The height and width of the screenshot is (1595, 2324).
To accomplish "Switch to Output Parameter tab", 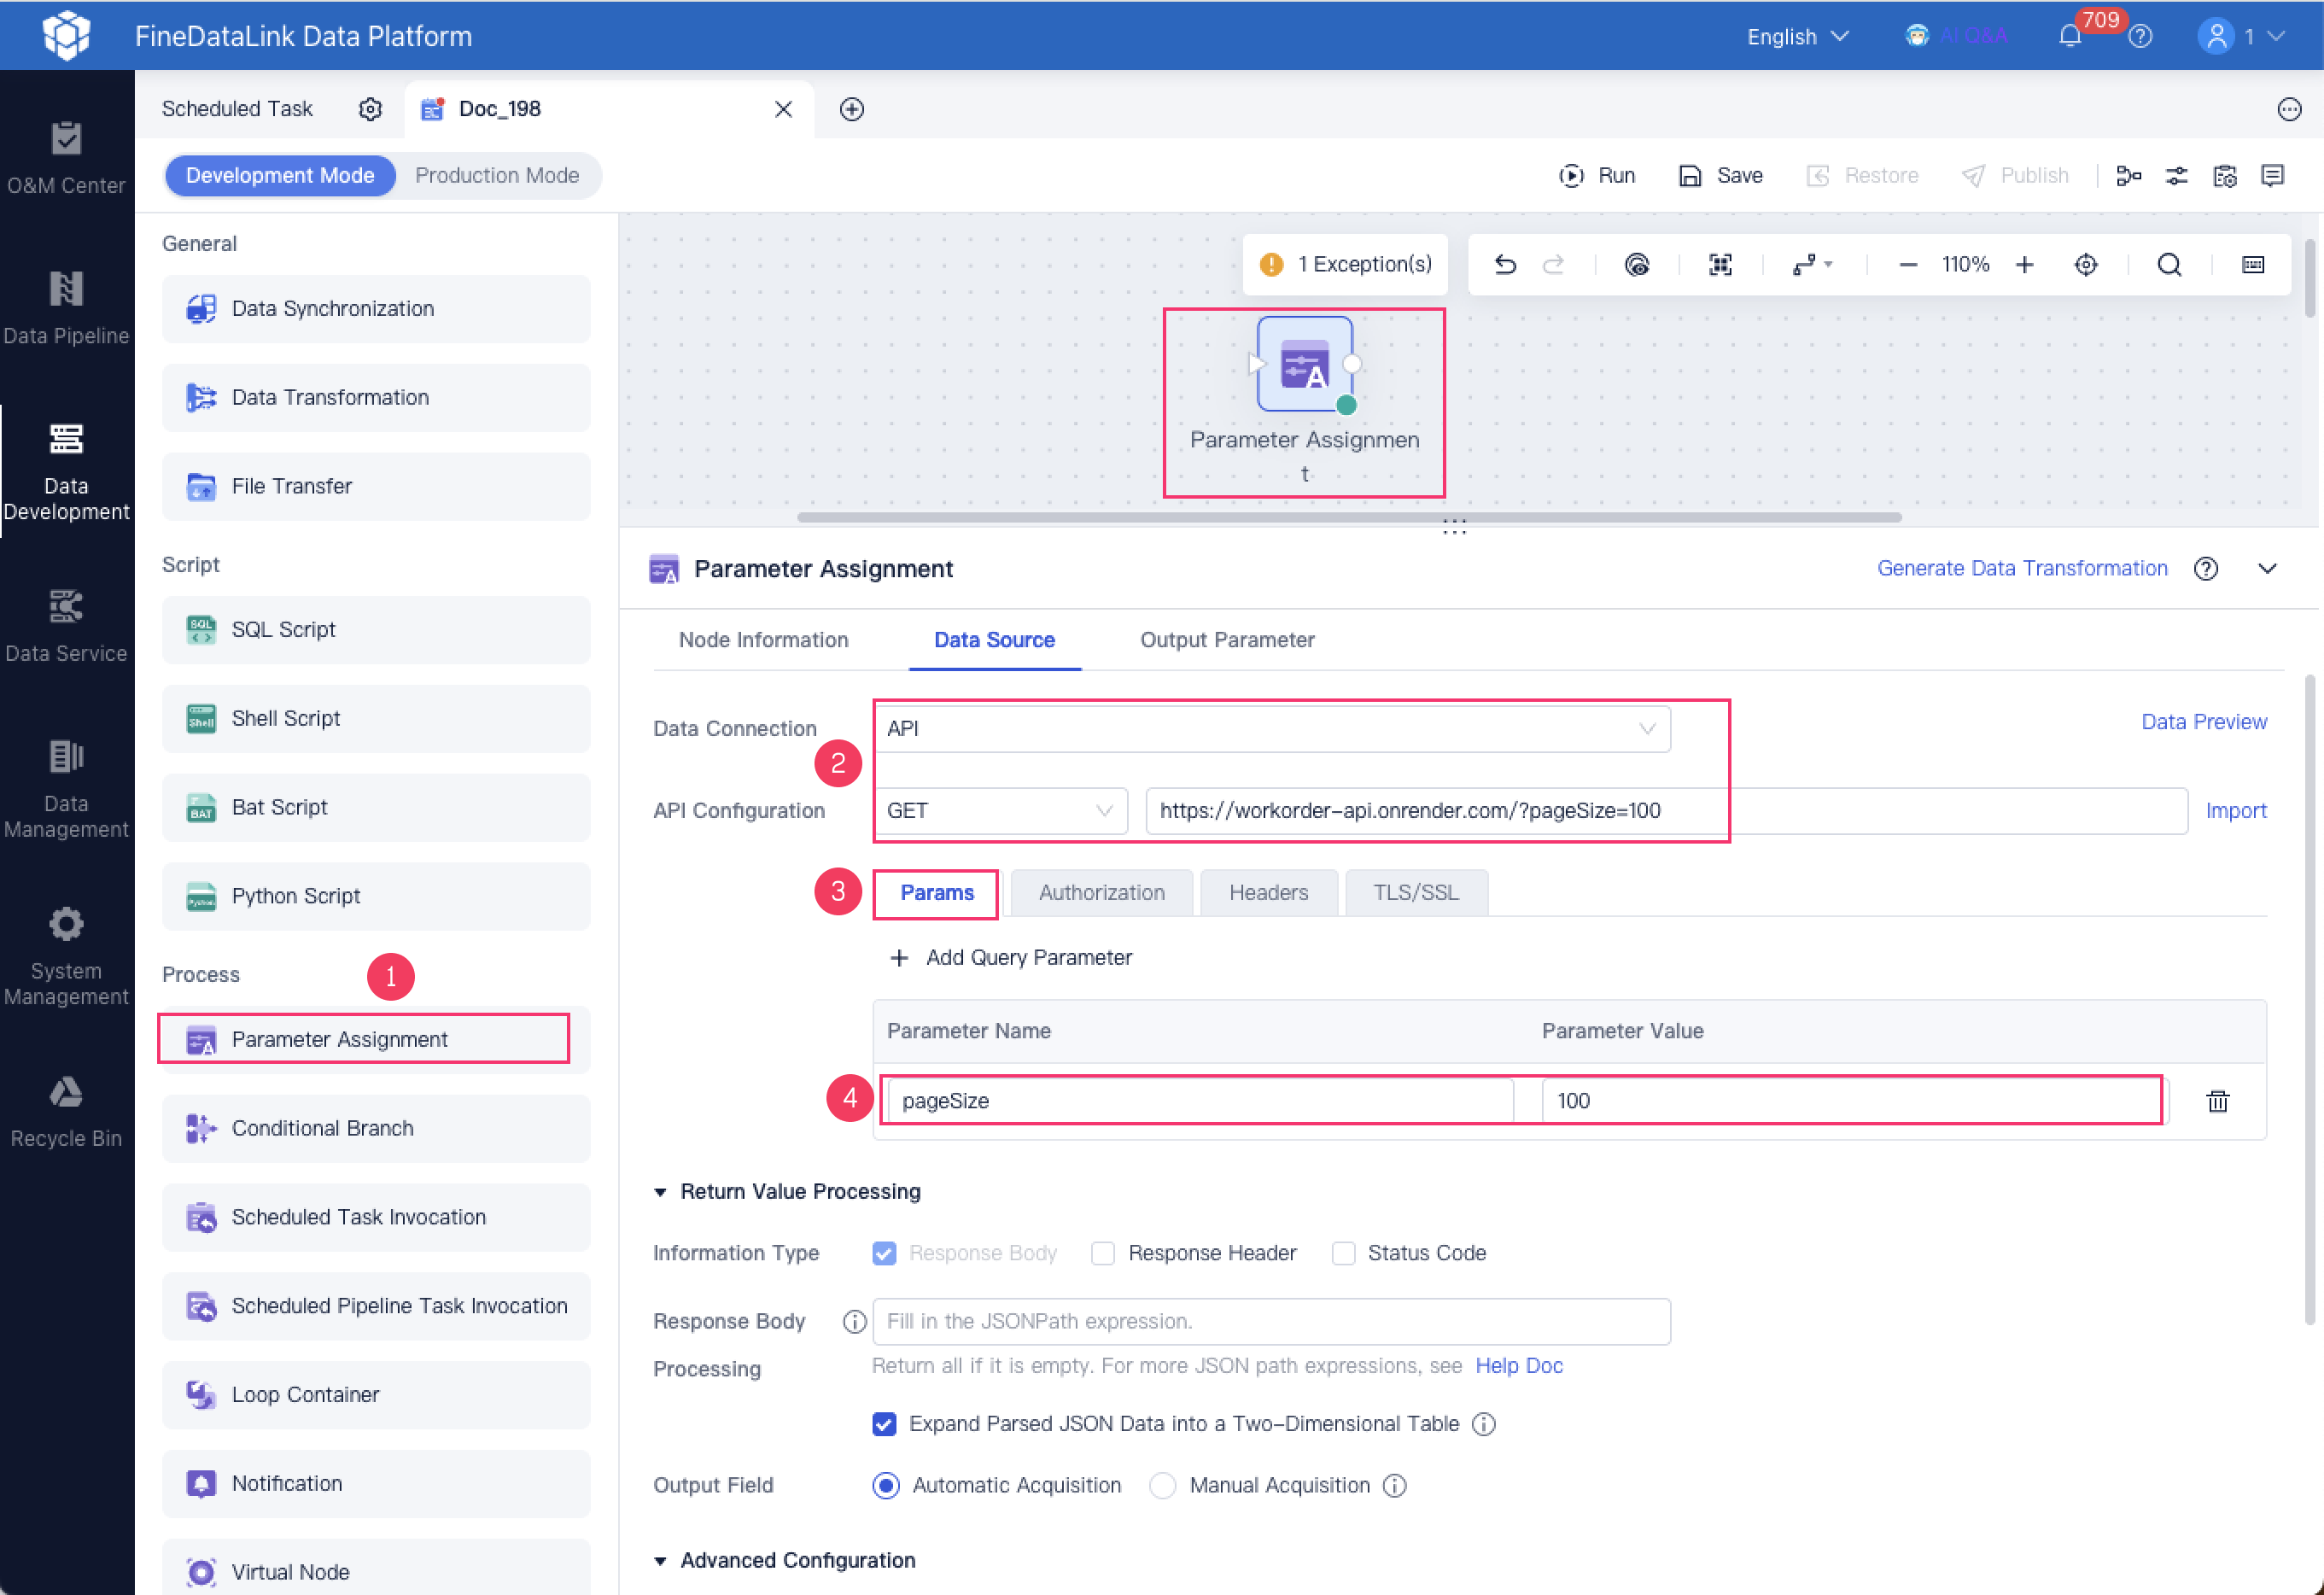I will click(1227, 639).
